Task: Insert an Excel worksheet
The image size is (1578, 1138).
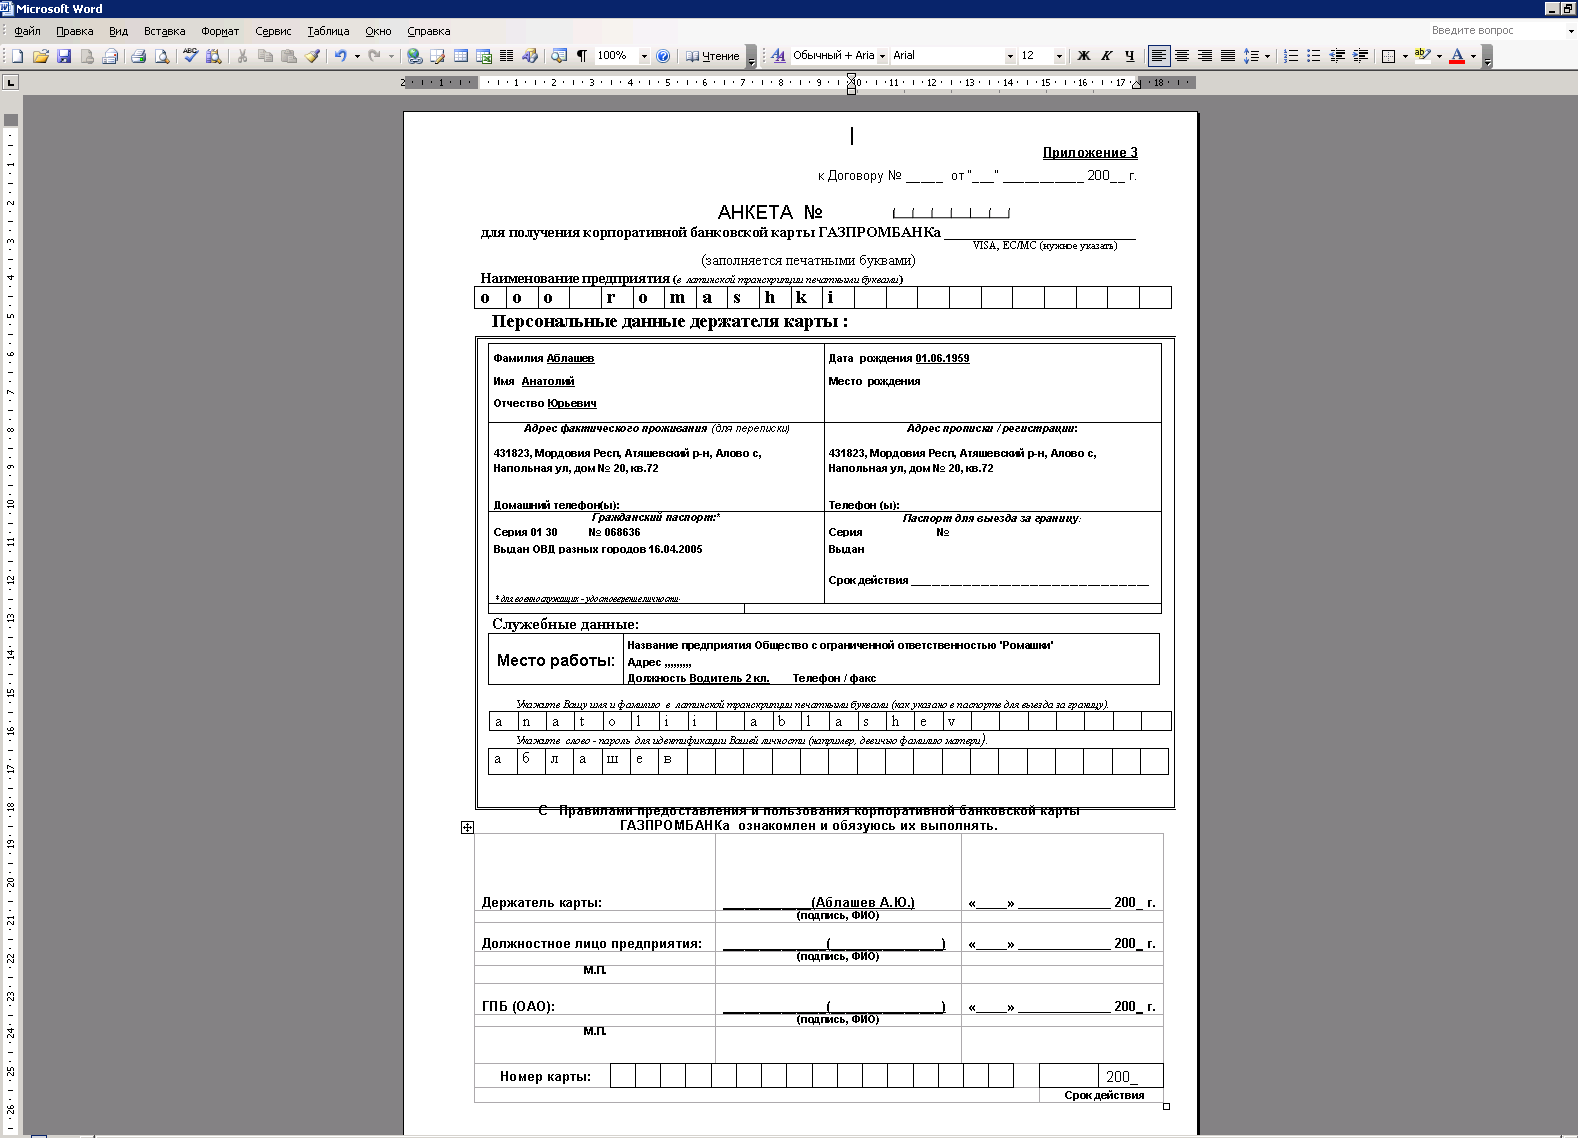Action: point(484,56)
